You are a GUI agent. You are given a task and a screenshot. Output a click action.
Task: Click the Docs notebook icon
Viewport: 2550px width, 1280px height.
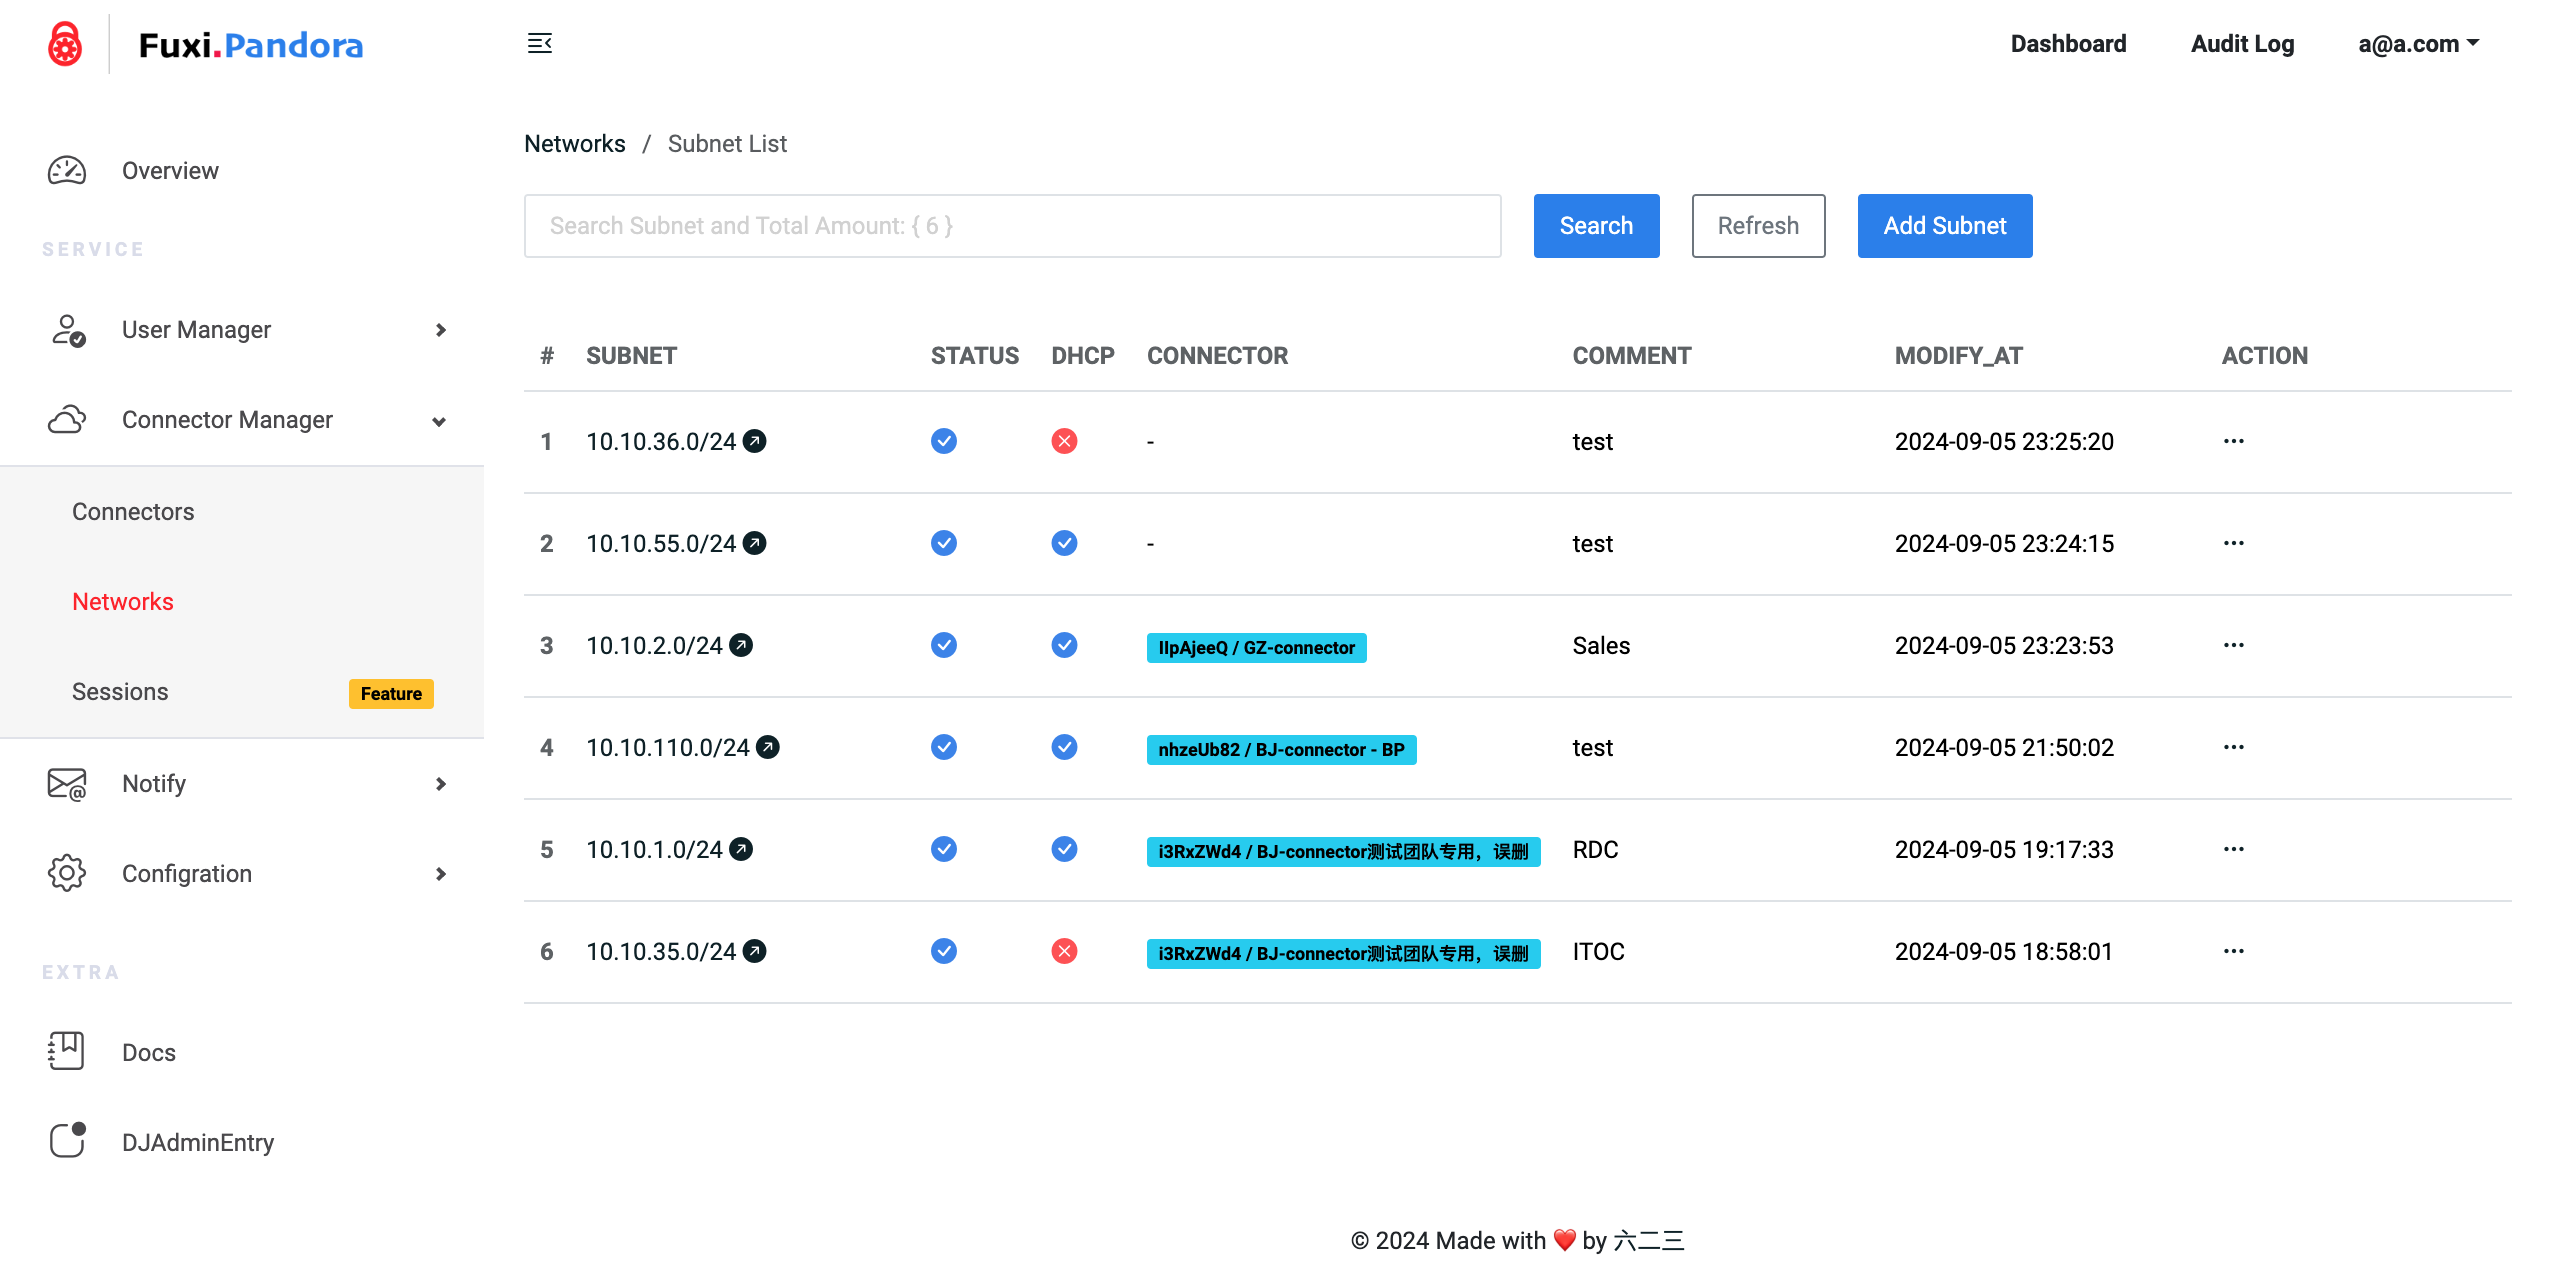[x=66, y=1051]
